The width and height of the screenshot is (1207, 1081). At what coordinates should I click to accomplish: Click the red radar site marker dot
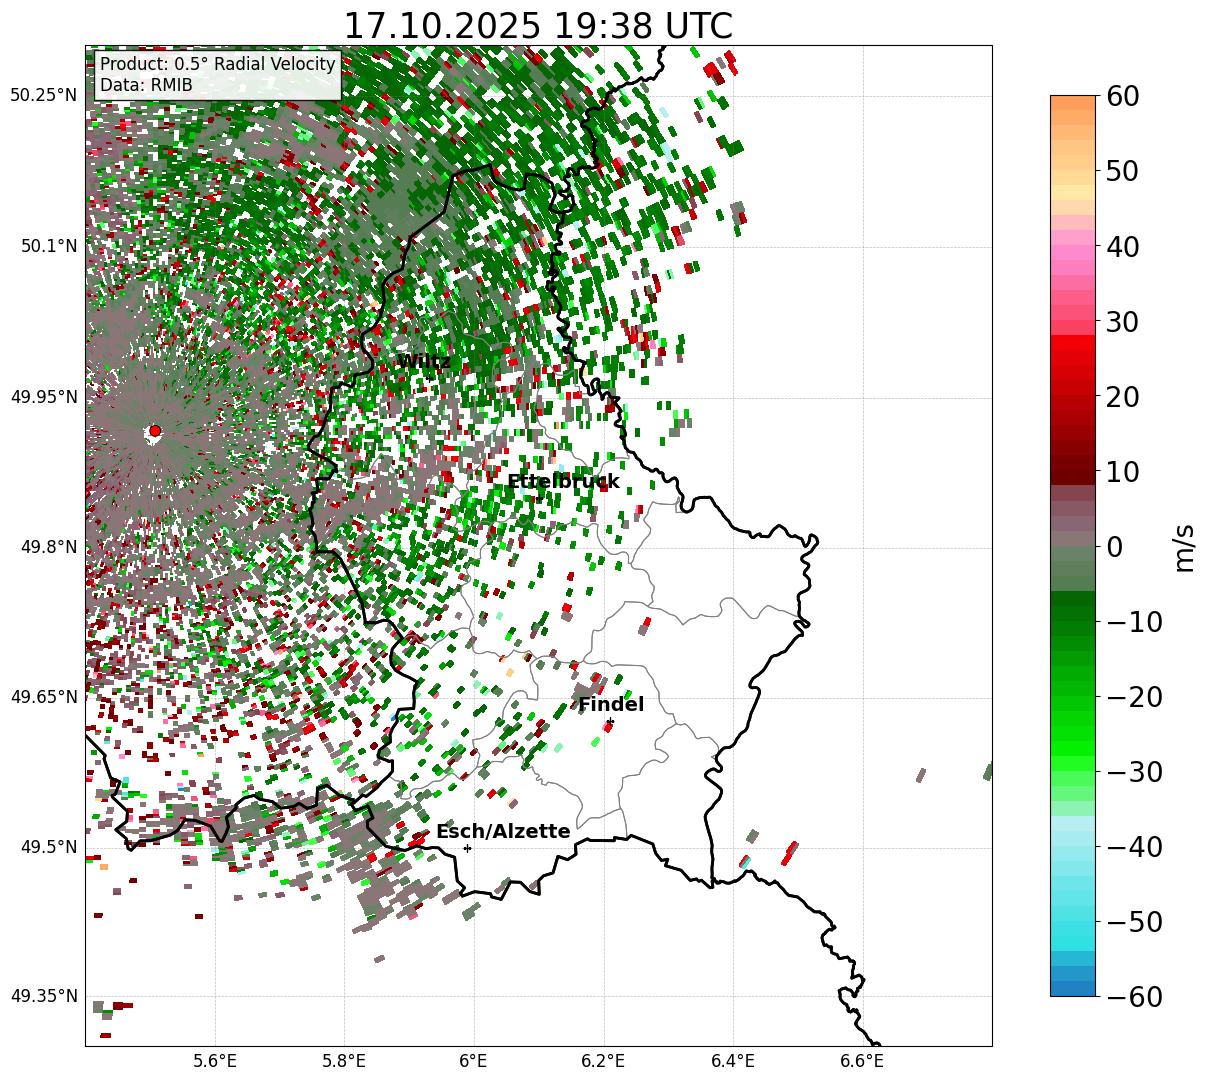[x=155, y=430]
